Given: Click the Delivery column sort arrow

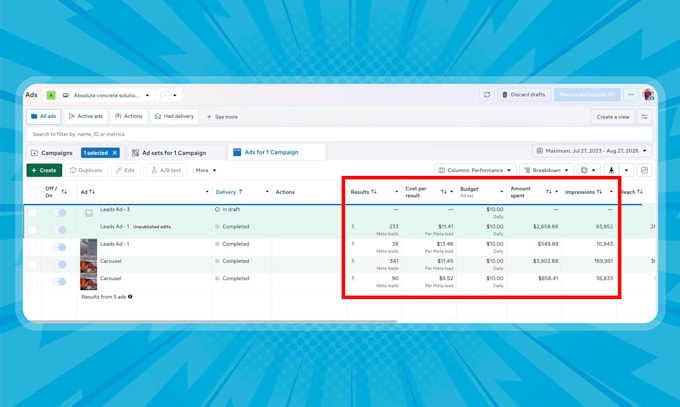Looking at the screenshot, I should click(241, 192).
